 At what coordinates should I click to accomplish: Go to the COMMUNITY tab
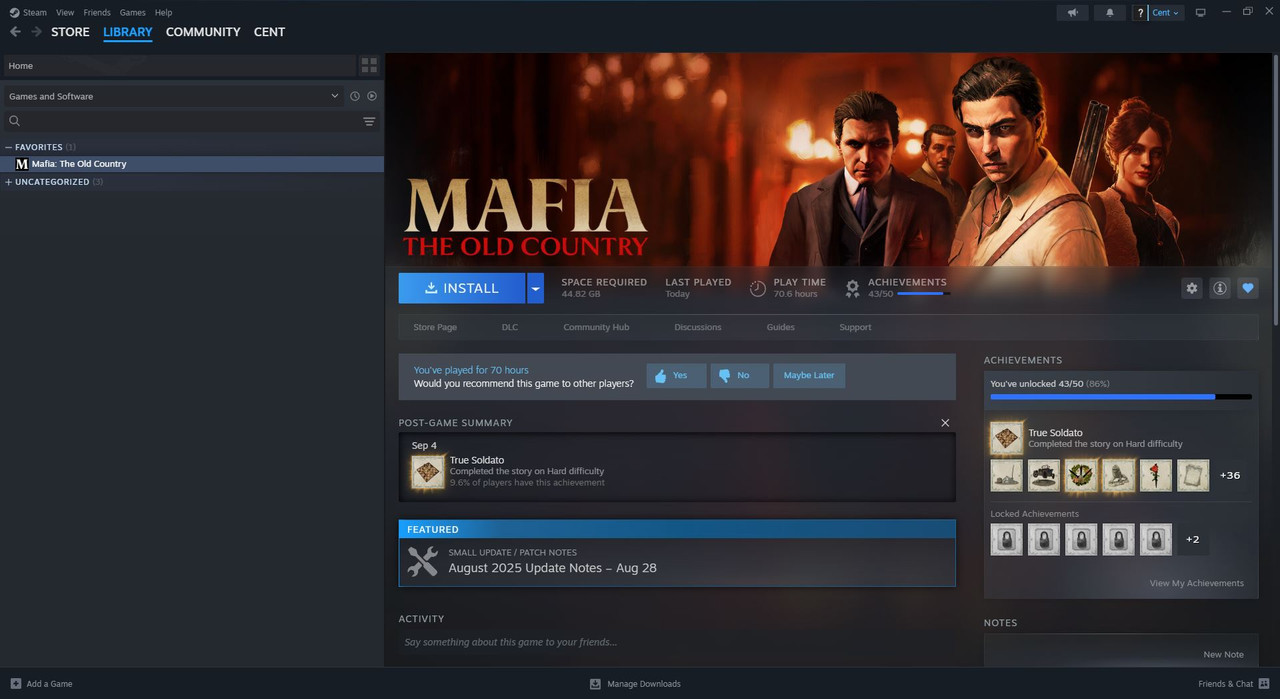point(203,32)
